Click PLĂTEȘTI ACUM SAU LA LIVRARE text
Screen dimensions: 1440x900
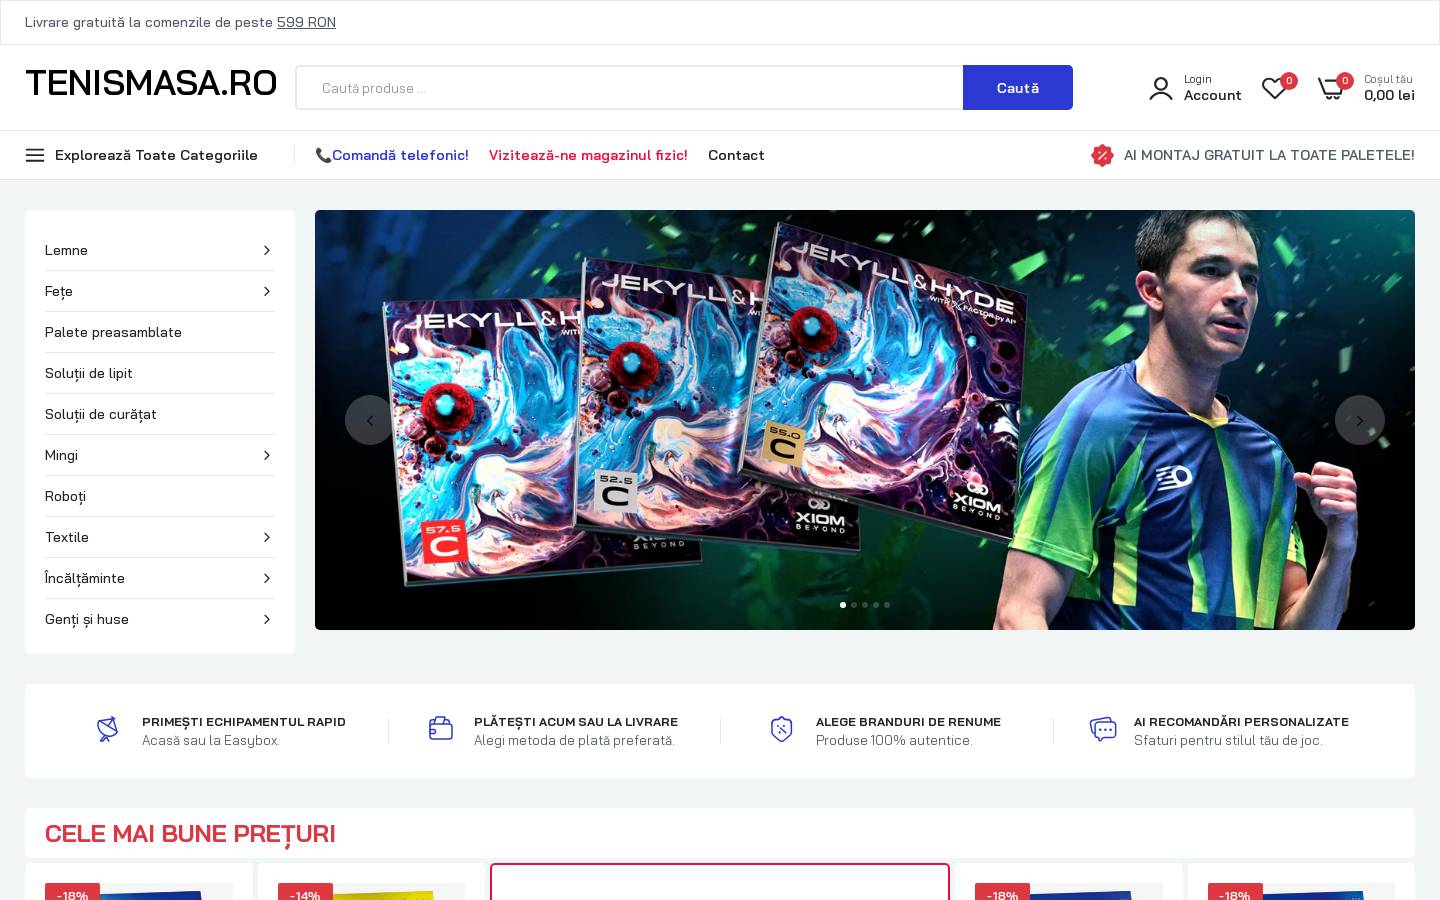pyautogui.click(x=576, y=721)
